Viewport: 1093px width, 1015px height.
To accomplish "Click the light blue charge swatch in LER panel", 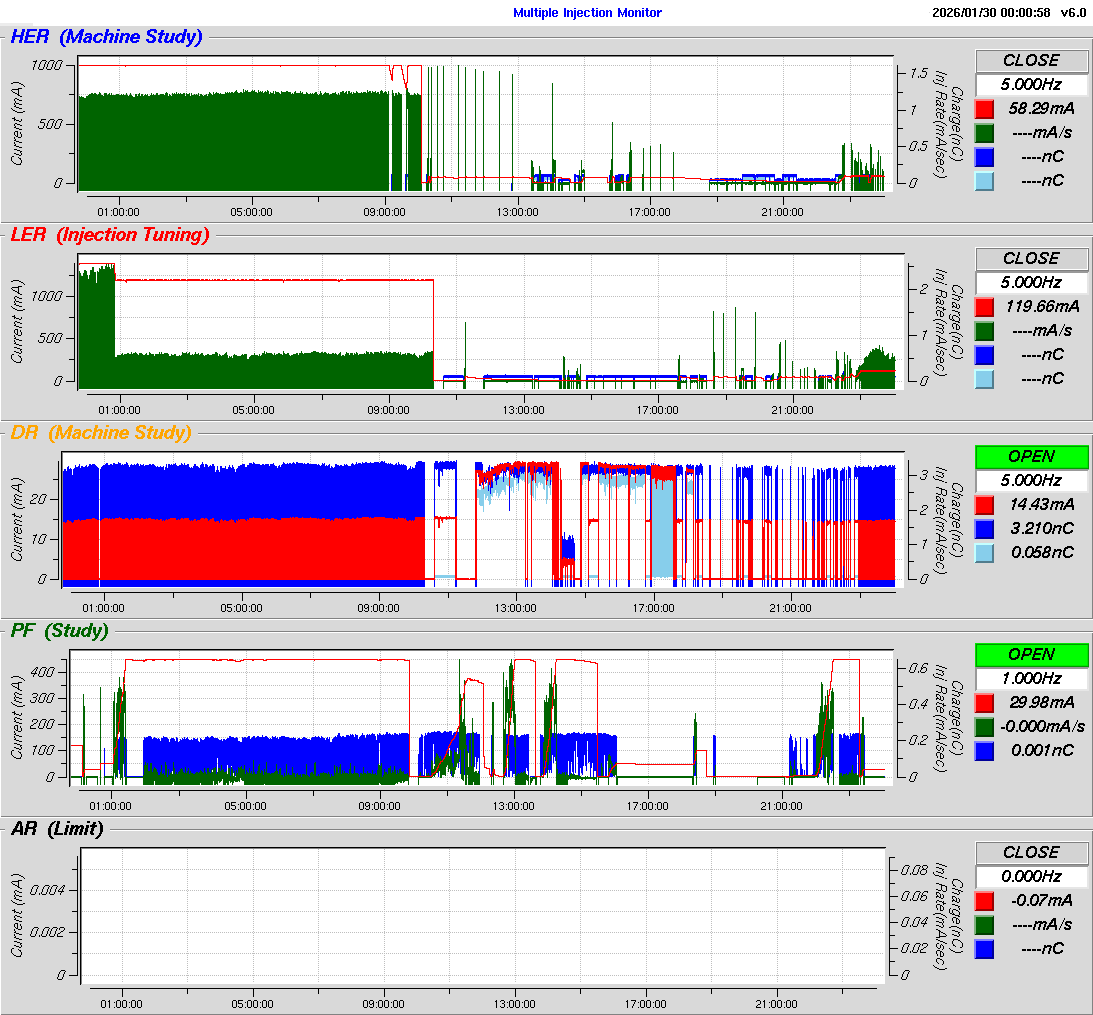I will coord(984,378).
